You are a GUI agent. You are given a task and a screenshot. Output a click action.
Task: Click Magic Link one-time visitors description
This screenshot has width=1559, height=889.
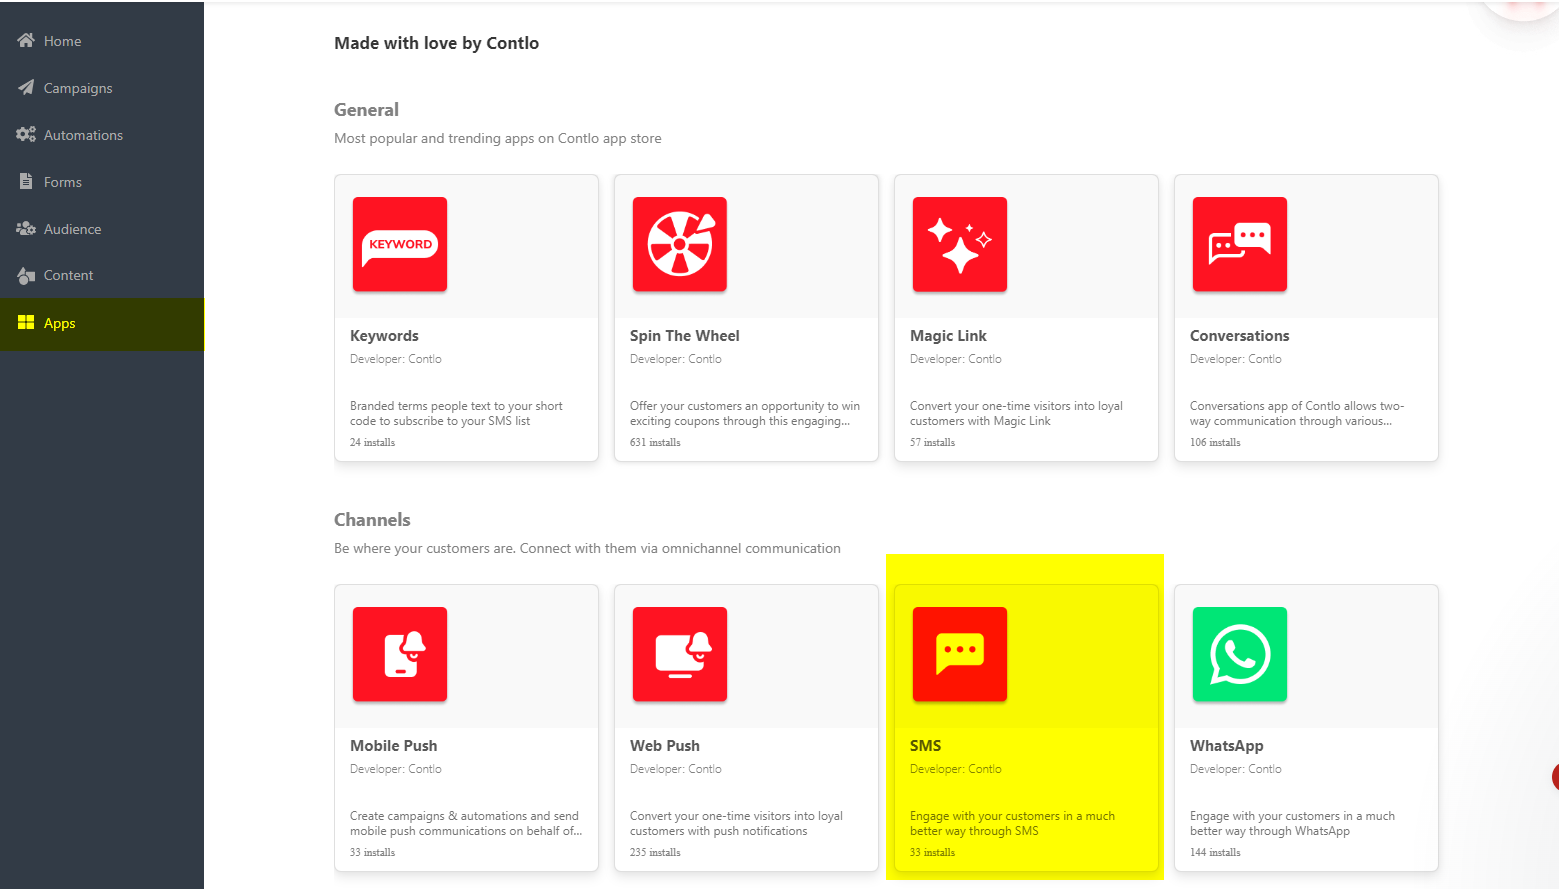click(x=1016, y=413)
